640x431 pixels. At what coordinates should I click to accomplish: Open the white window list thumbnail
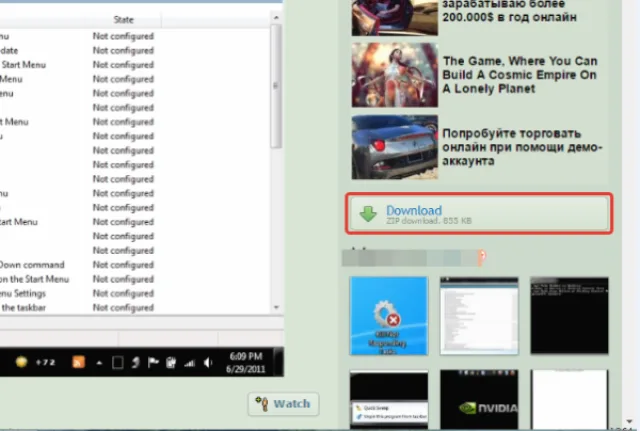coord(479,315)
